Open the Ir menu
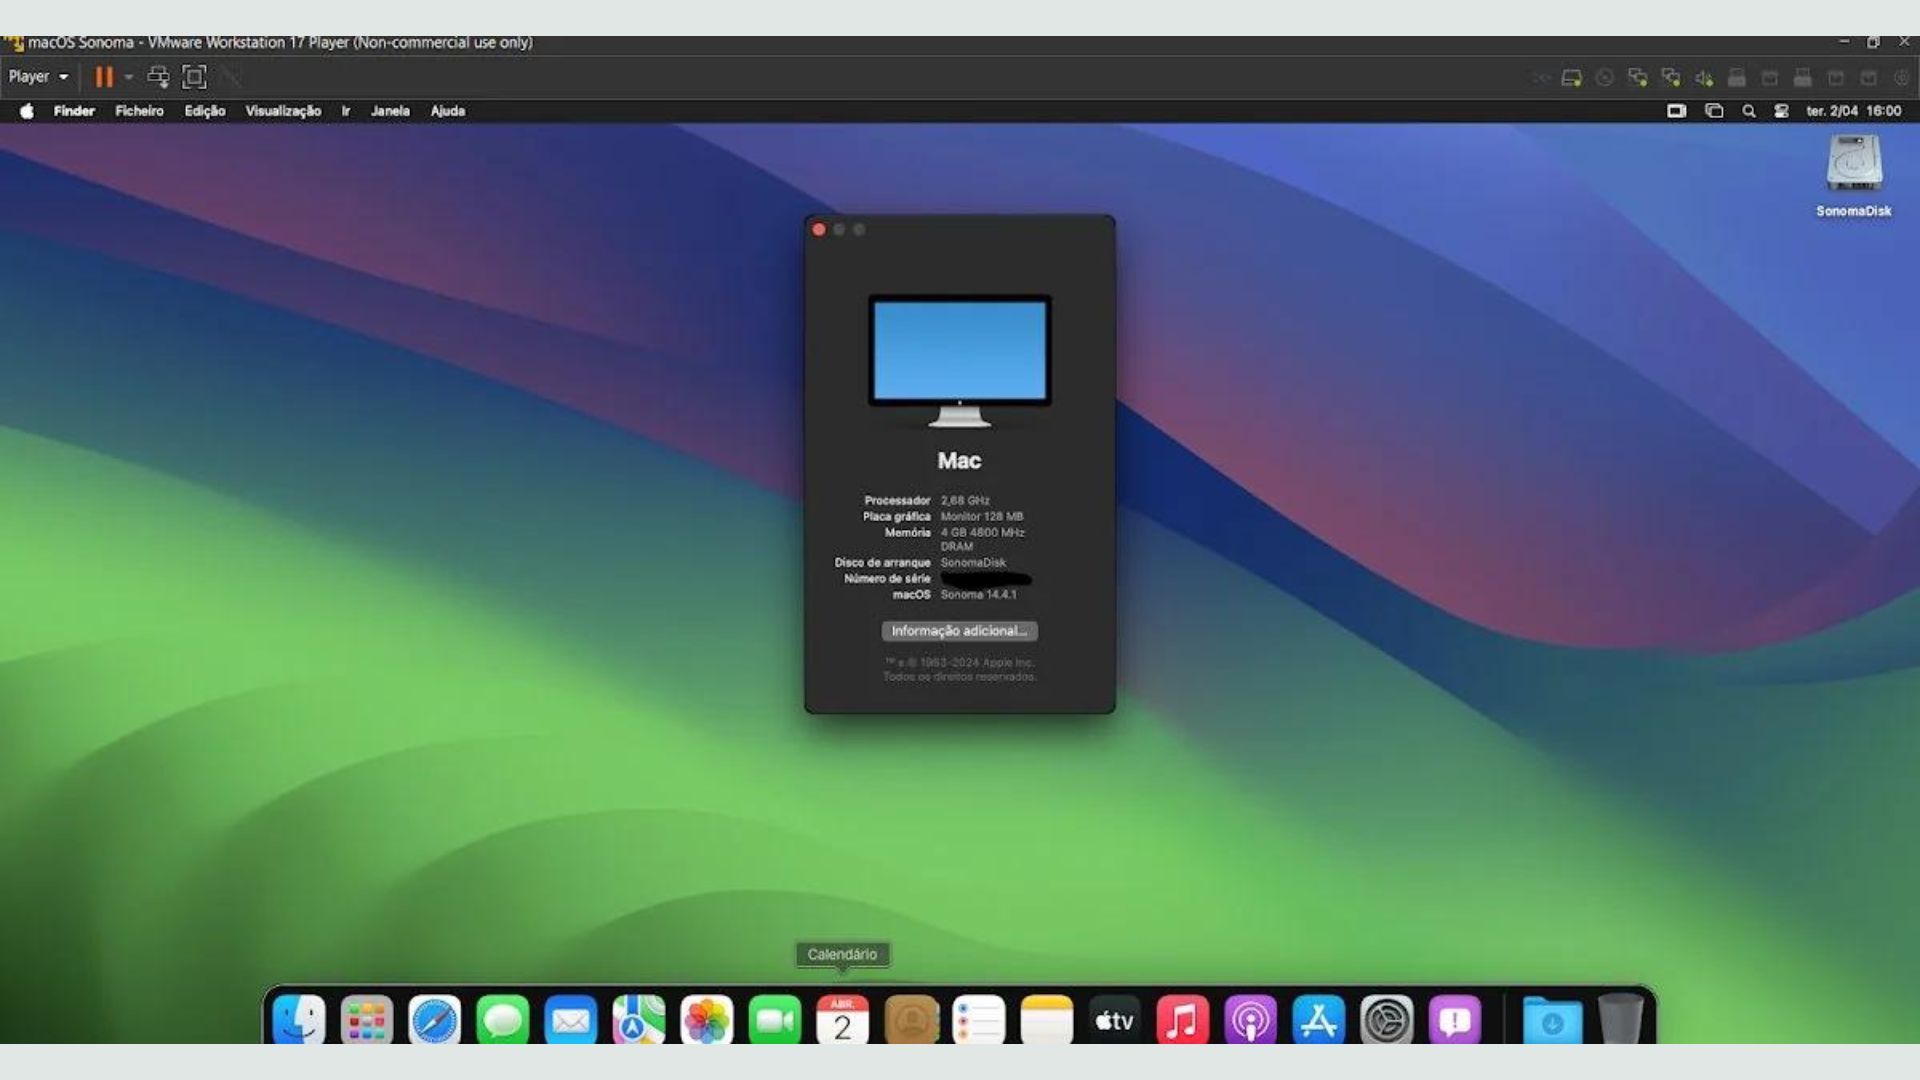 click(346, 111)
